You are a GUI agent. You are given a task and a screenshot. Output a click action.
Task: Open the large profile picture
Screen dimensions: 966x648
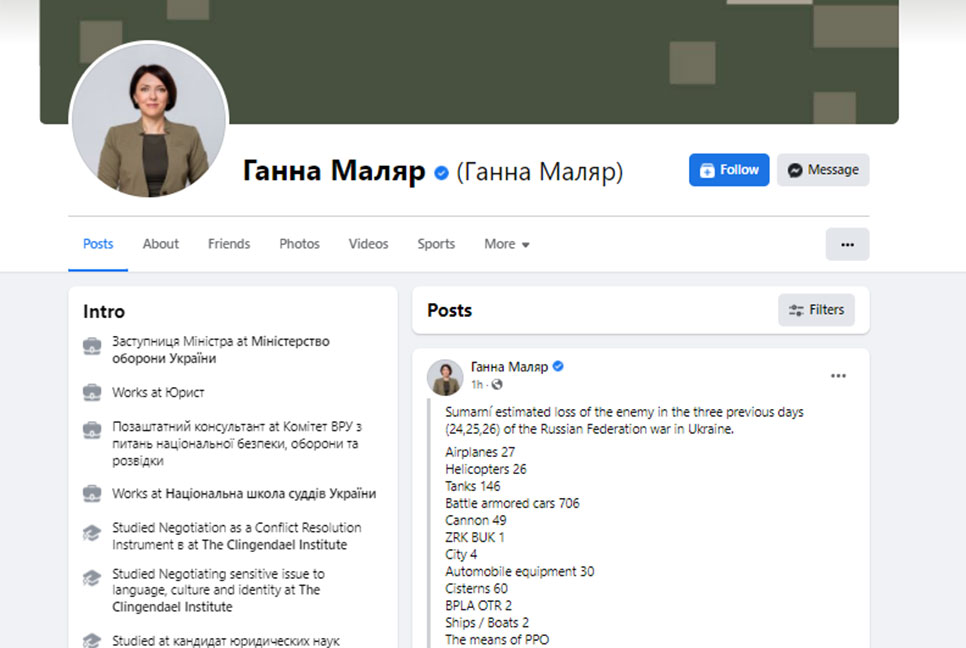149,120
